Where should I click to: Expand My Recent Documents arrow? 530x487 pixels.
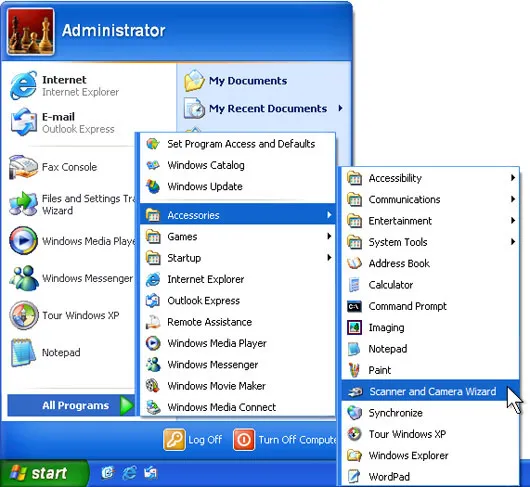[x=340, y=108]
